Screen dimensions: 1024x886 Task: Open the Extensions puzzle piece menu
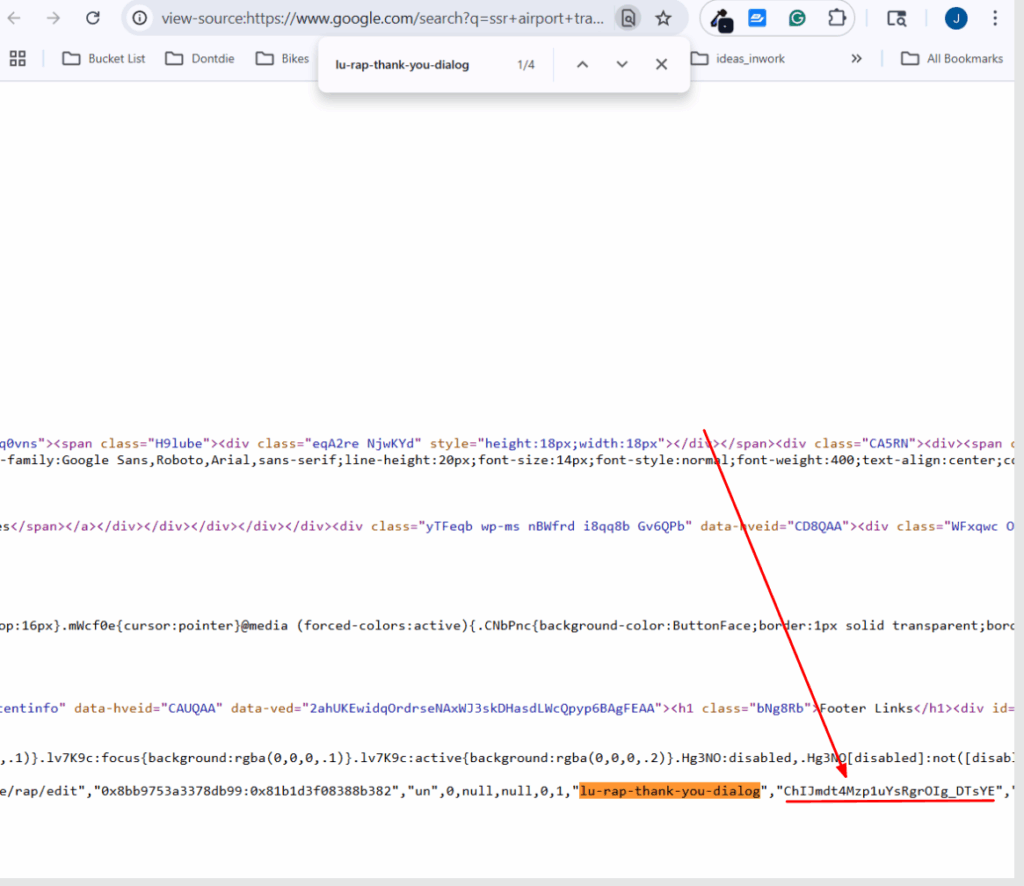pos(836,18)
